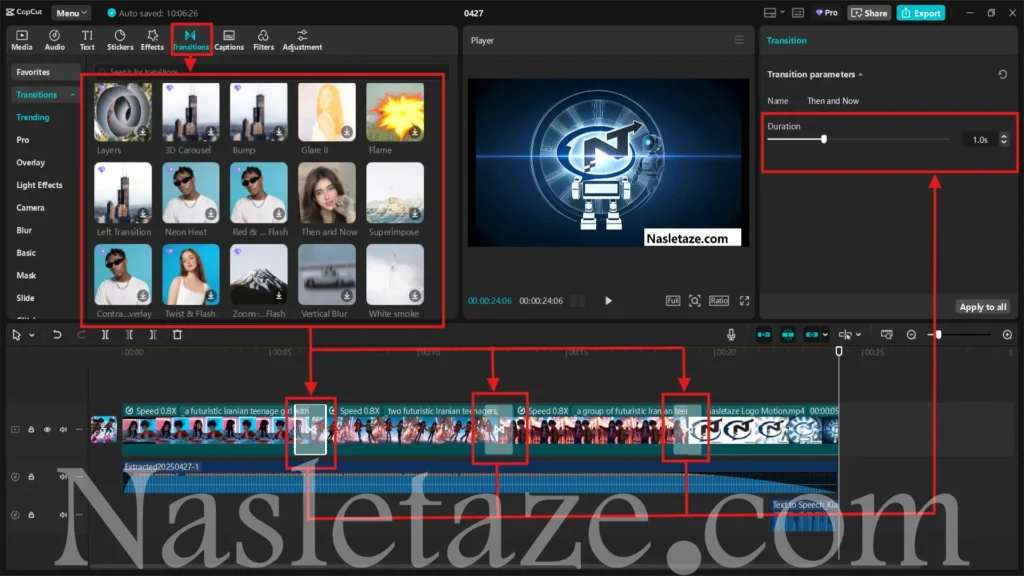Viewport: 1024px width, 576px height.
Task: Select the Trending transitions category
Action: point(33,118)
